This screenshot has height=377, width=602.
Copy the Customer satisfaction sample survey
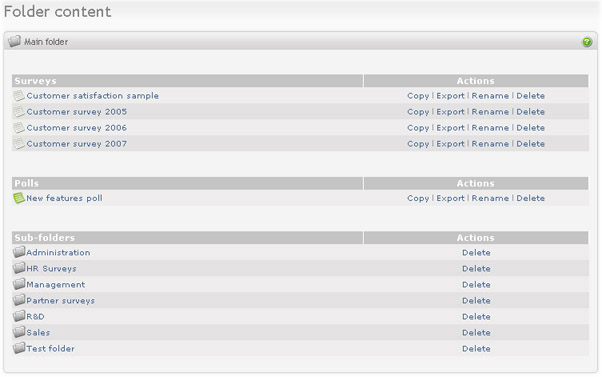(x=418, y=96)
